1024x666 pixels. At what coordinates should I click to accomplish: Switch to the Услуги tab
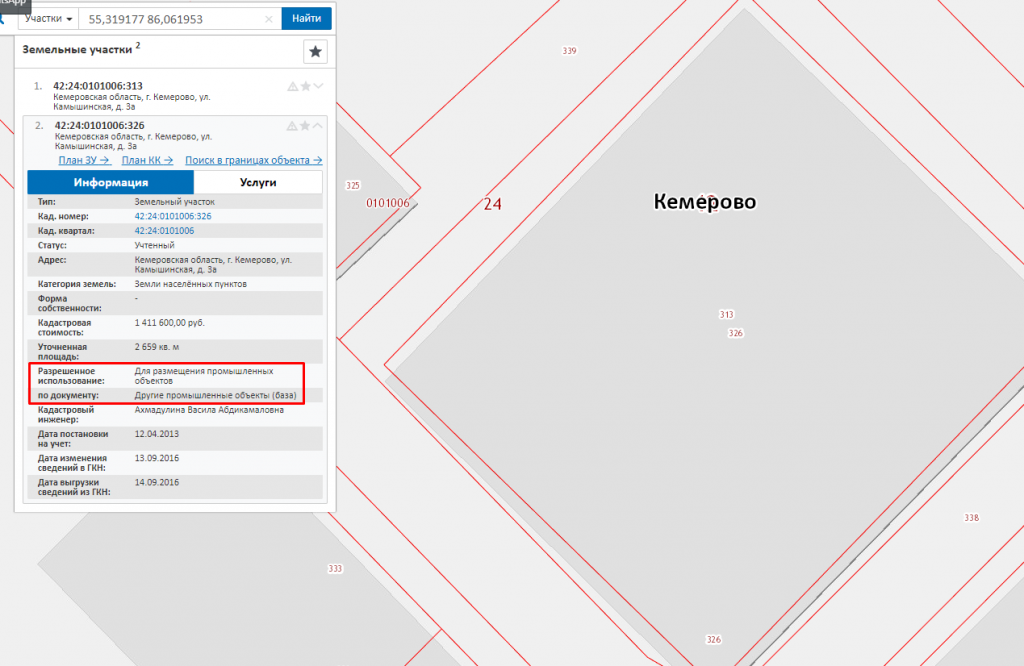[x=258, y=182]
